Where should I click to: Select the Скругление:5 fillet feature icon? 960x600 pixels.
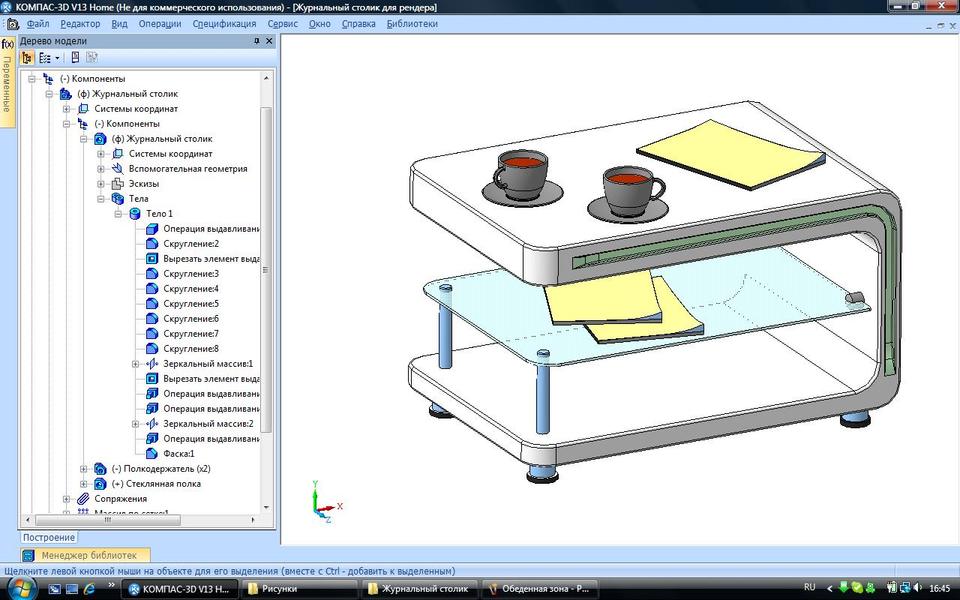click(x=153, y=303)
